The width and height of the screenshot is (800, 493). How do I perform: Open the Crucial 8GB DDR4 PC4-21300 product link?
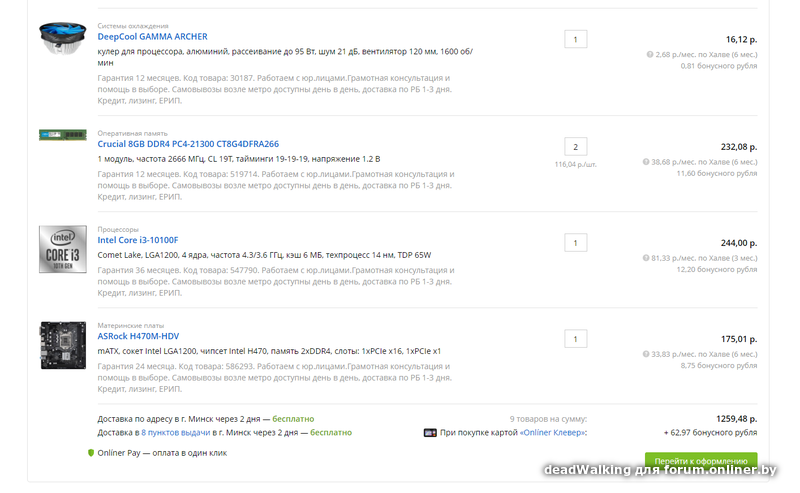tap(188, 144)
